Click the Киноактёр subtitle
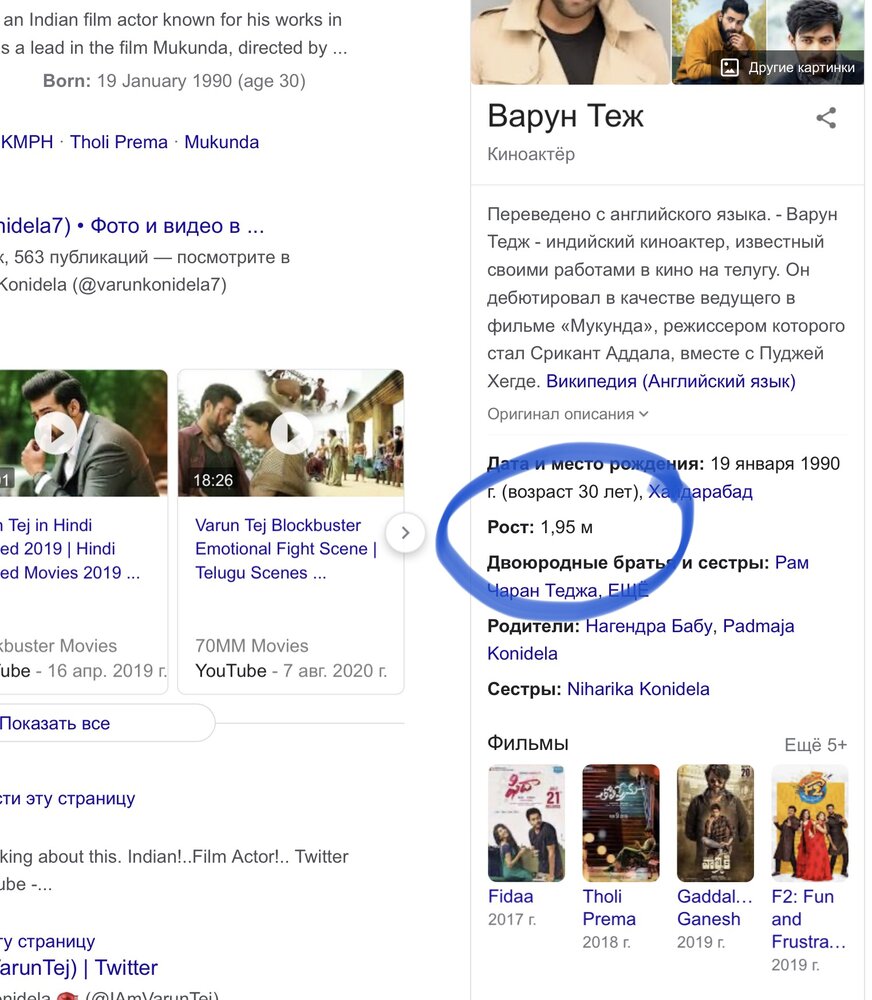This screenshot has width=872, height=1000. tap(531, 154)
